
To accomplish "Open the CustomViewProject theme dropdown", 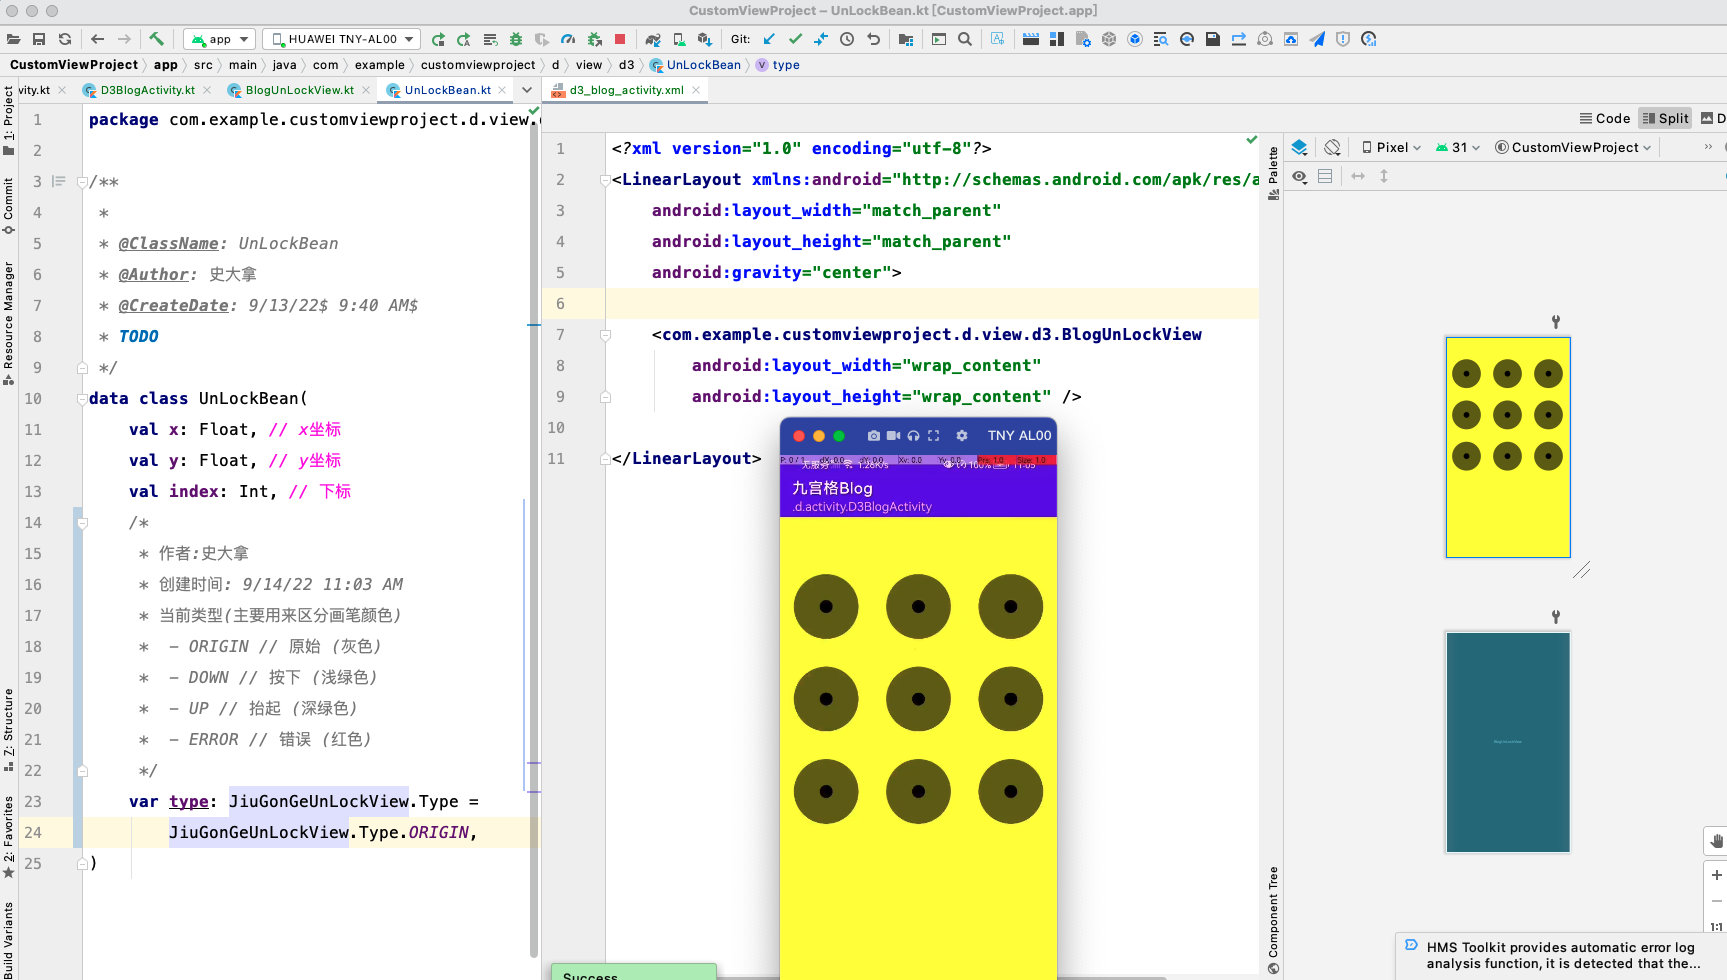I will click(1573, 147).
